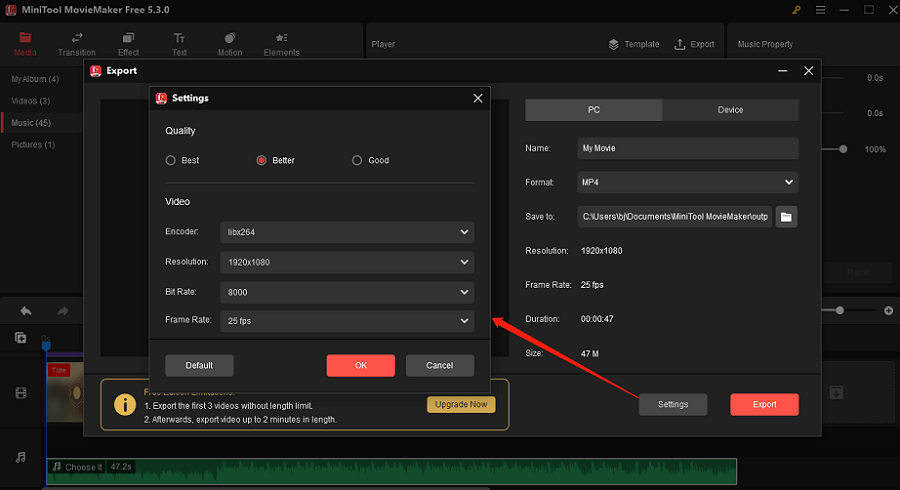Screen dimensions: 900x490
Task: Click the Music Property panel title
Action: (x=765, y=44)
